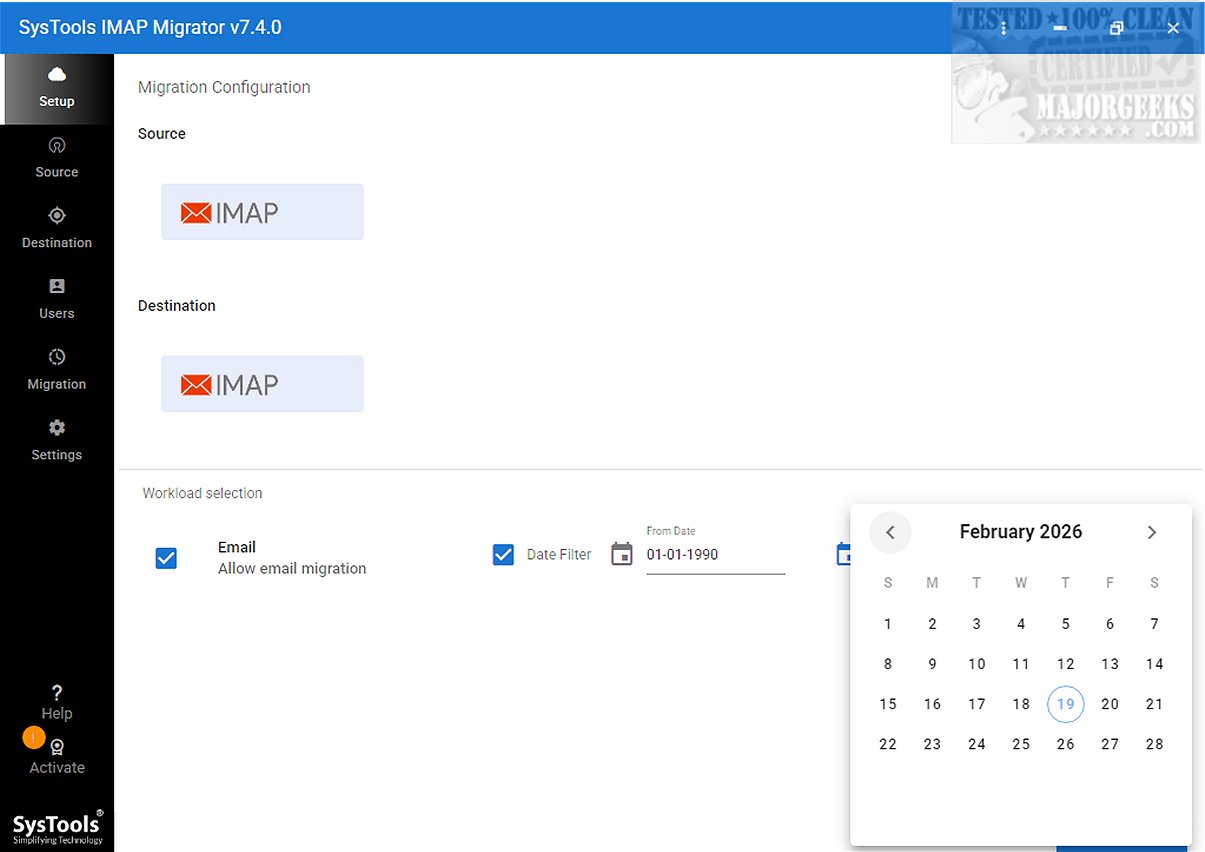Screen dimensions: 1205x852
Task: Pick February 28 in calendar
Action: point(1155,744)
